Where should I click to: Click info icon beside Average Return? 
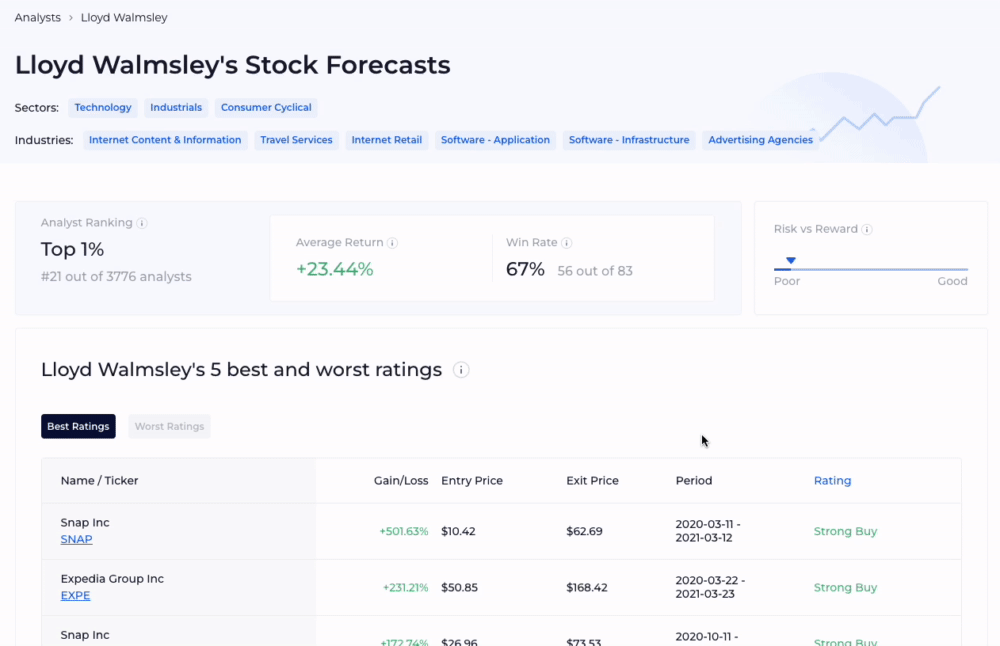(392, 243)
